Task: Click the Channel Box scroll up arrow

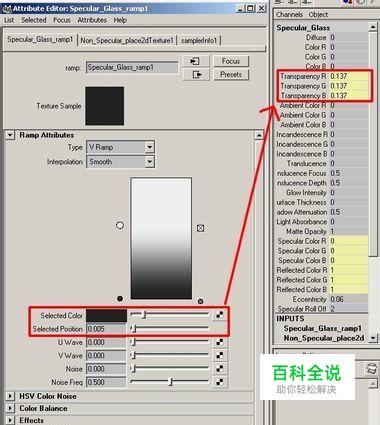Action: [373, 27]
